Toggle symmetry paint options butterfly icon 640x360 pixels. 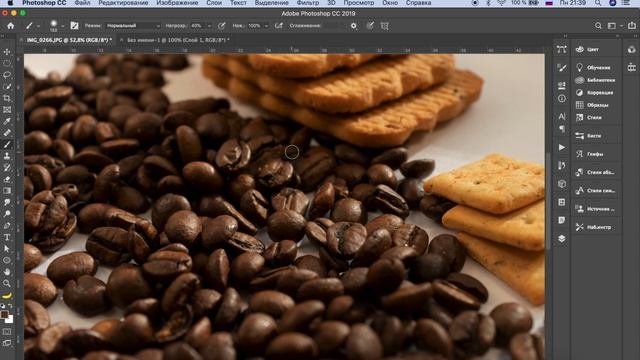(x=384, y=26)
